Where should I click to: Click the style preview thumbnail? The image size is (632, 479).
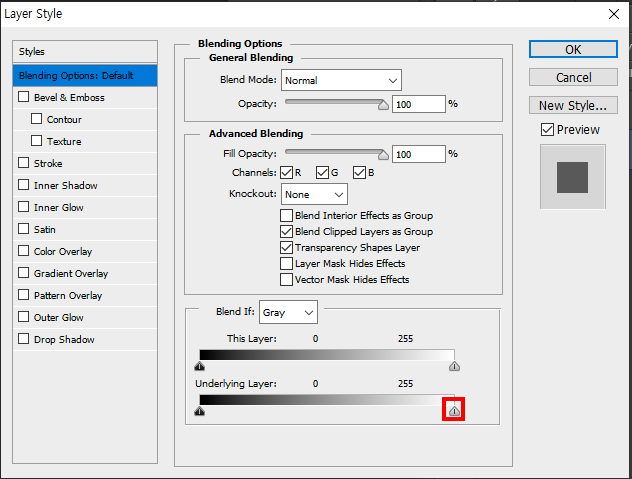[x=573, y=177]
